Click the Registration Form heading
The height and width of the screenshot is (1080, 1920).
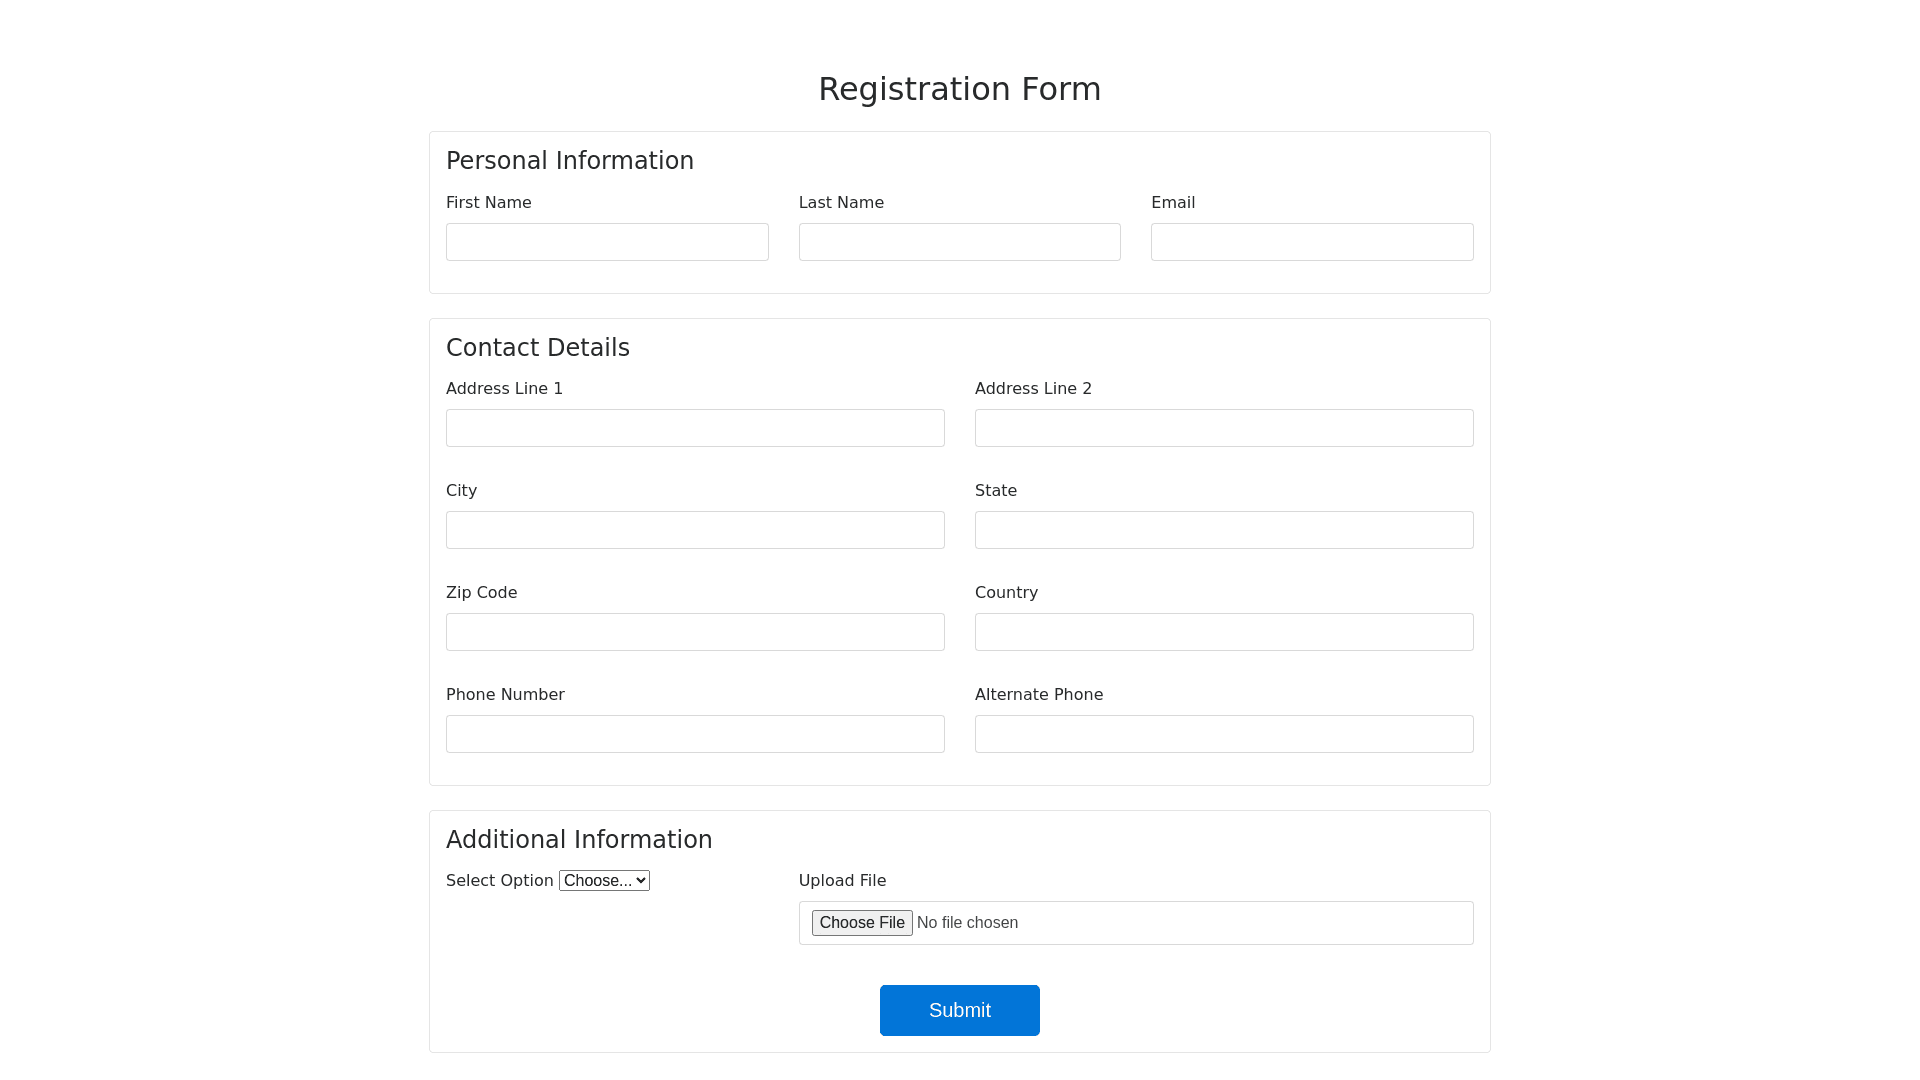pos(959,89)
